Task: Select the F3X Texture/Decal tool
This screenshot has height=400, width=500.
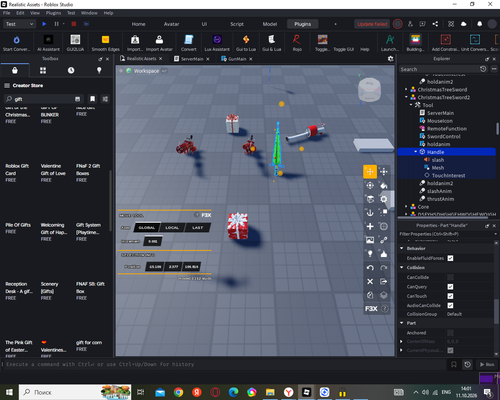Action: click(370, 240)
